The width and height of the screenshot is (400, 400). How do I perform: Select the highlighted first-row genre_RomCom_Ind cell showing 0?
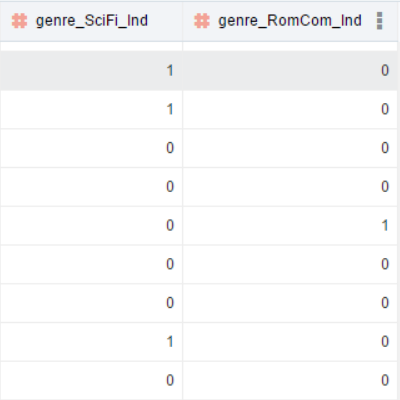coord(290,70)
